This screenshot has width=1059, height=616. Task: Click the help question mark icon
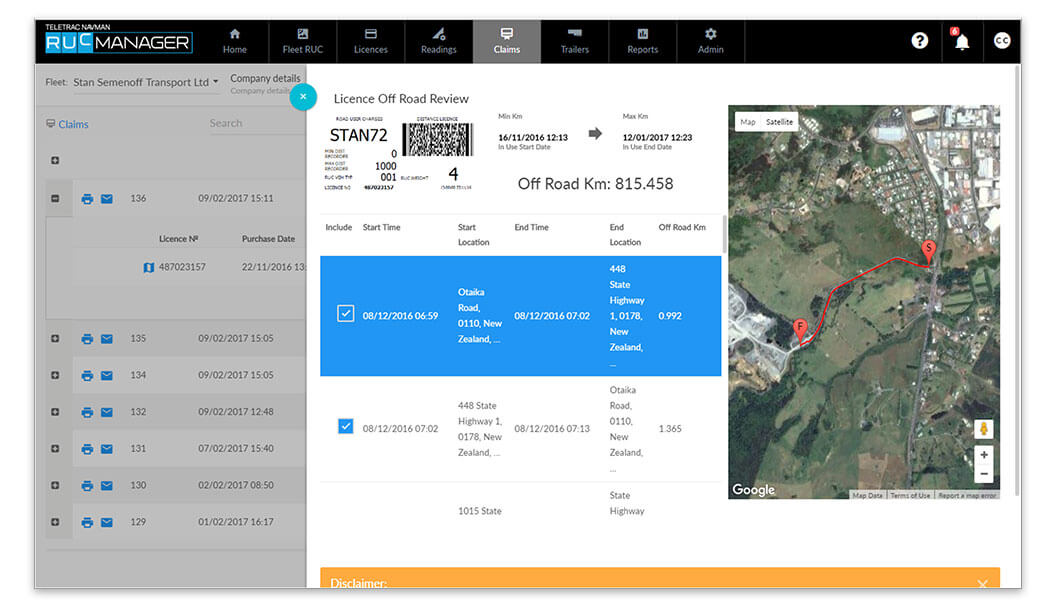tap(919, 41)
